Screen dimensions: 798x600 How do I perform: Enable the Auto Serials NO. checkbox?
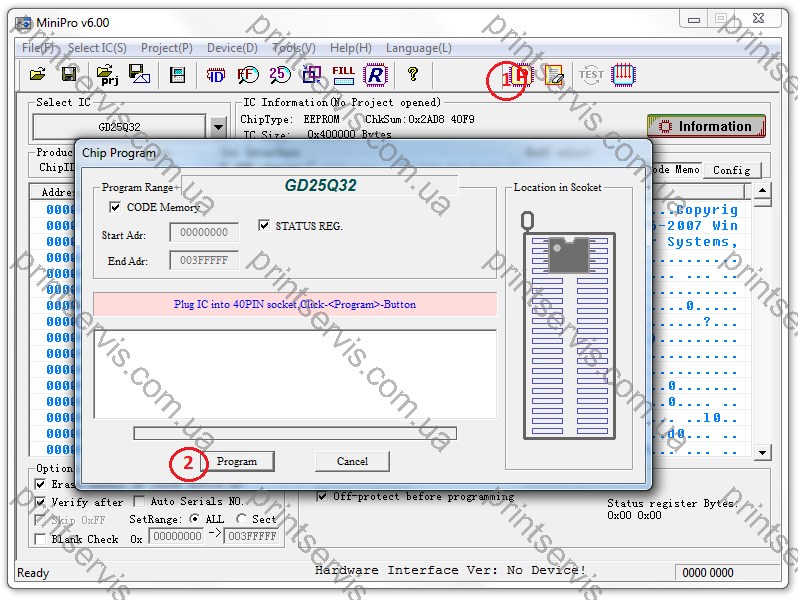(x=139, y=501)
